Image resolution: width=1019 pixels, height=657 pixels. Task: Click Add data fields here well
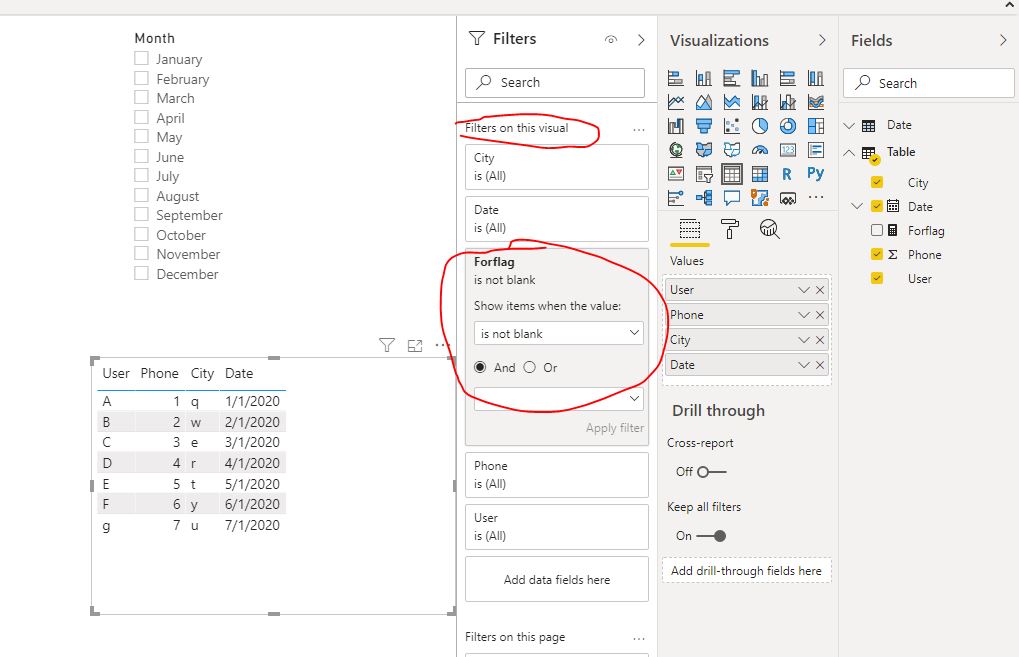[557, 580]
